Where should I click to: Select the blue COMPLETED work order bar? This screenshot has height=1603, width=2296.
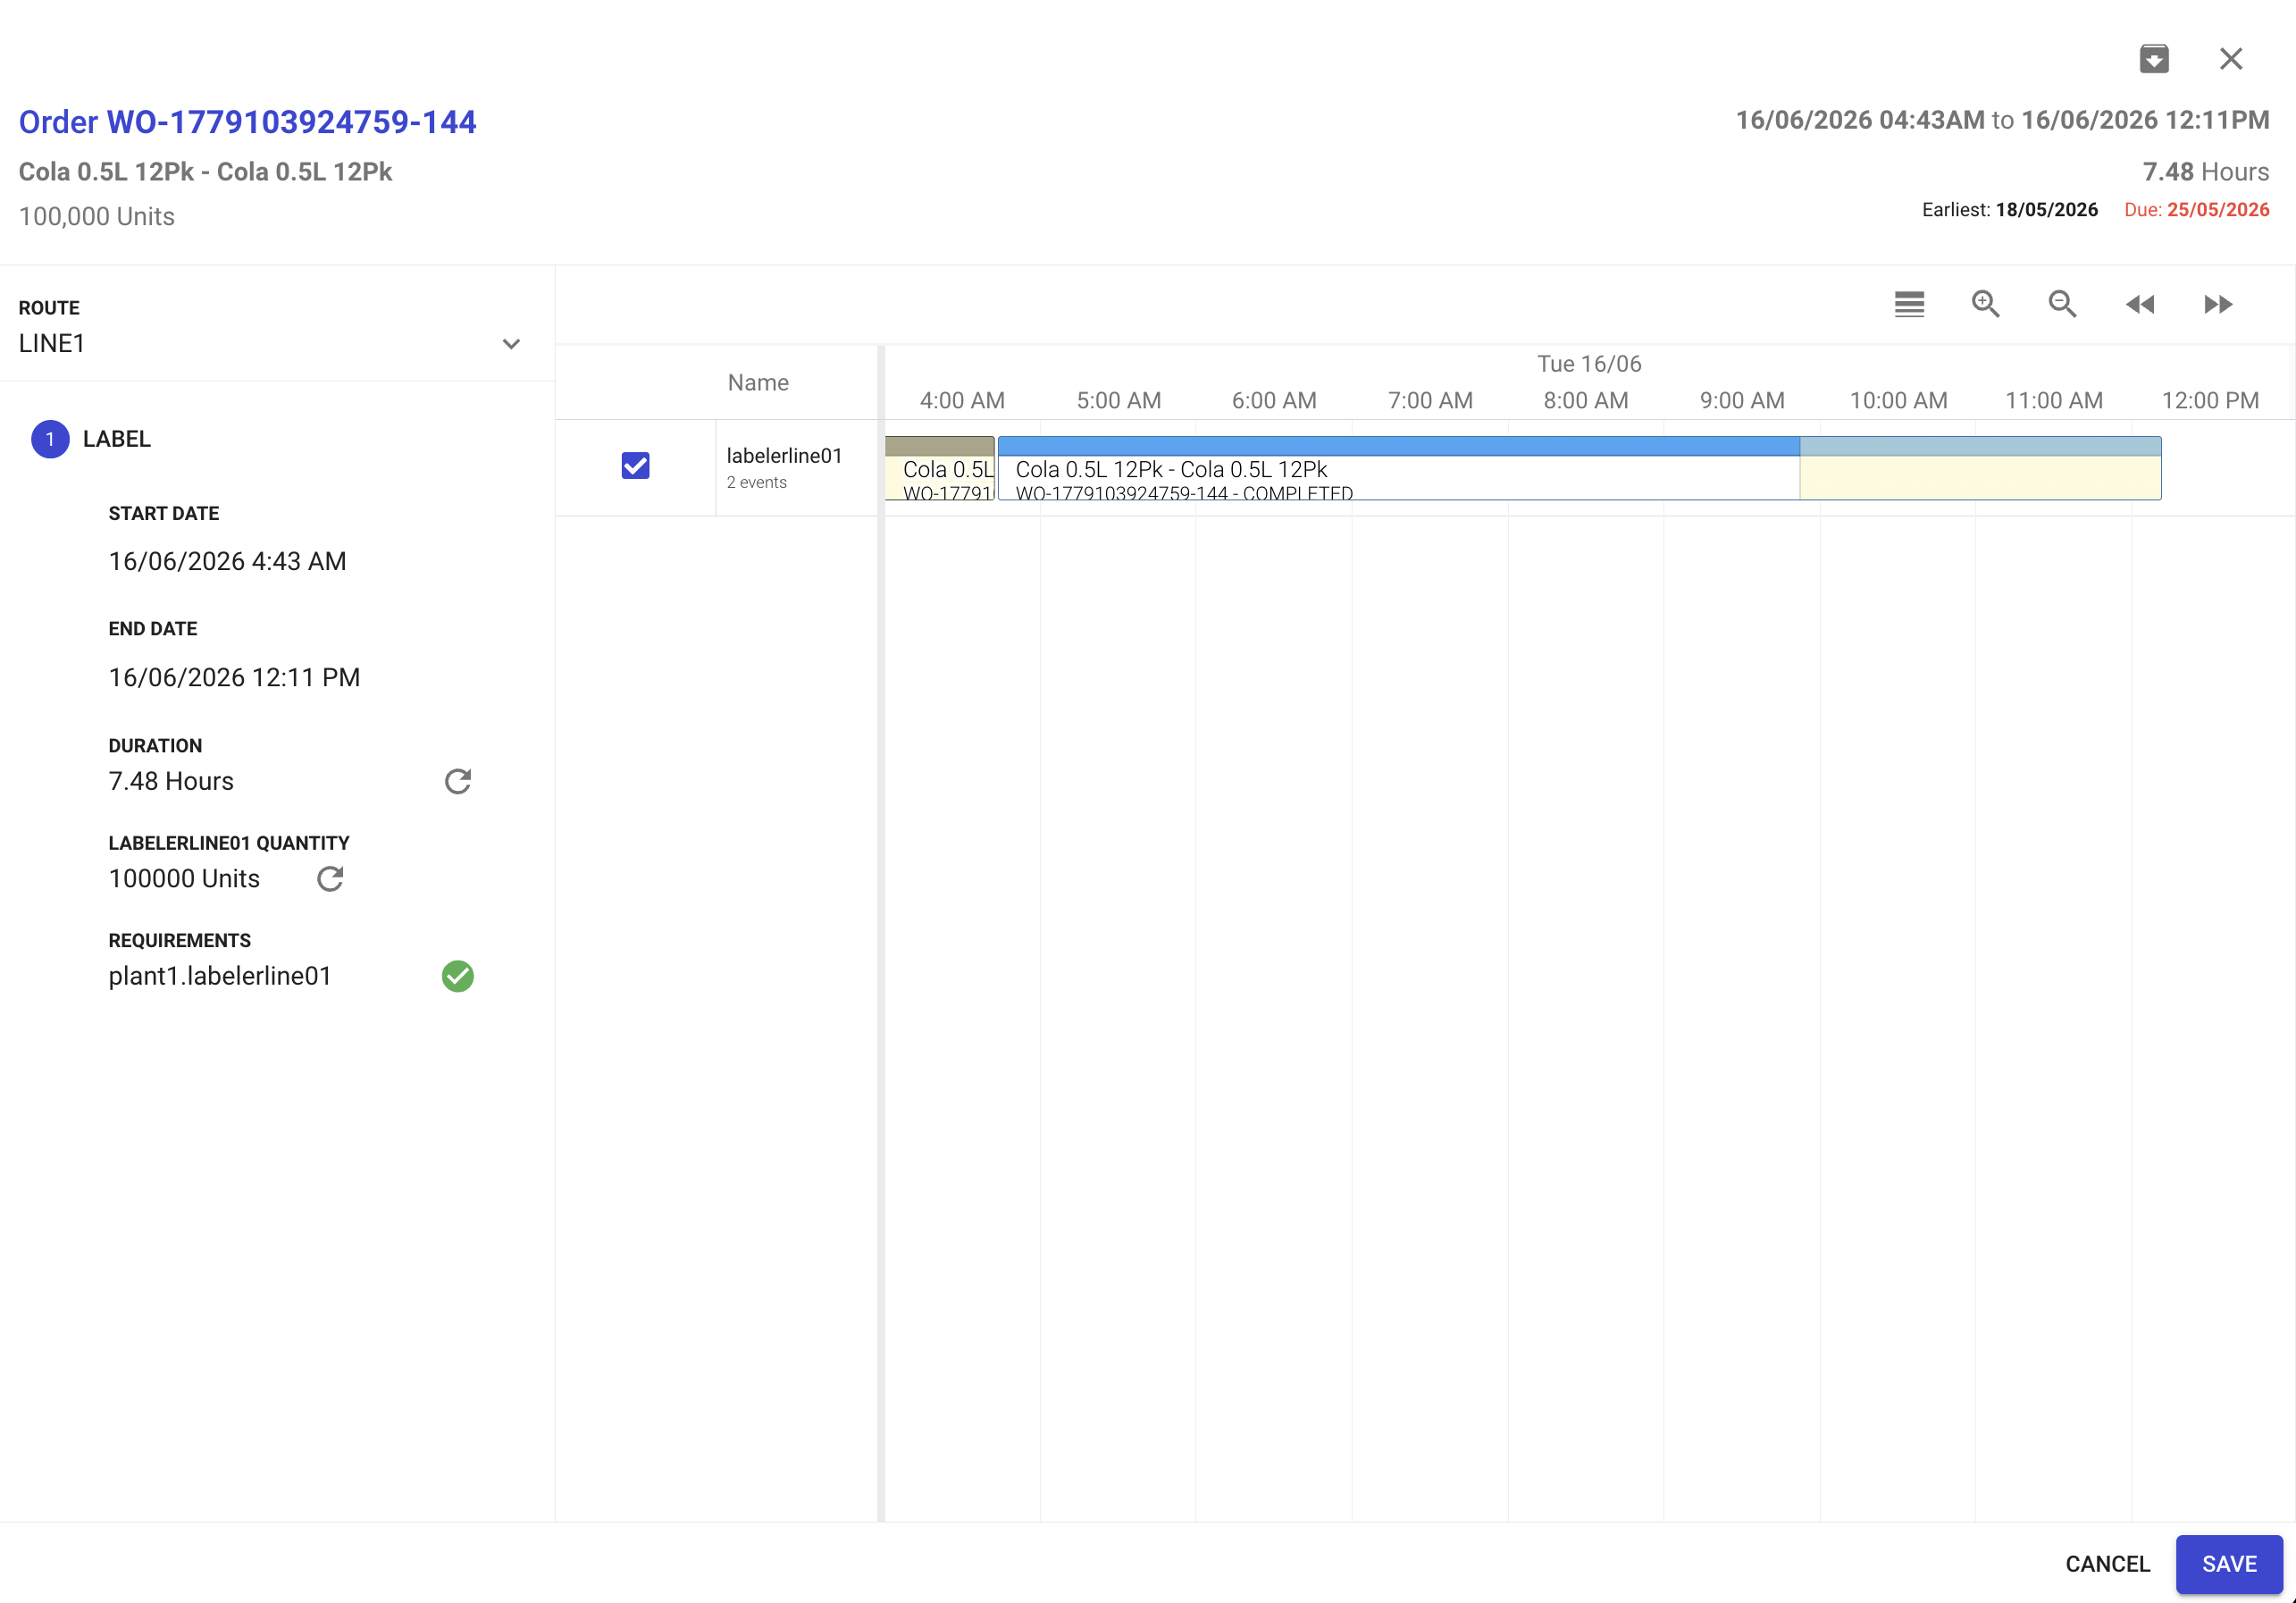tap(1398, 468)
